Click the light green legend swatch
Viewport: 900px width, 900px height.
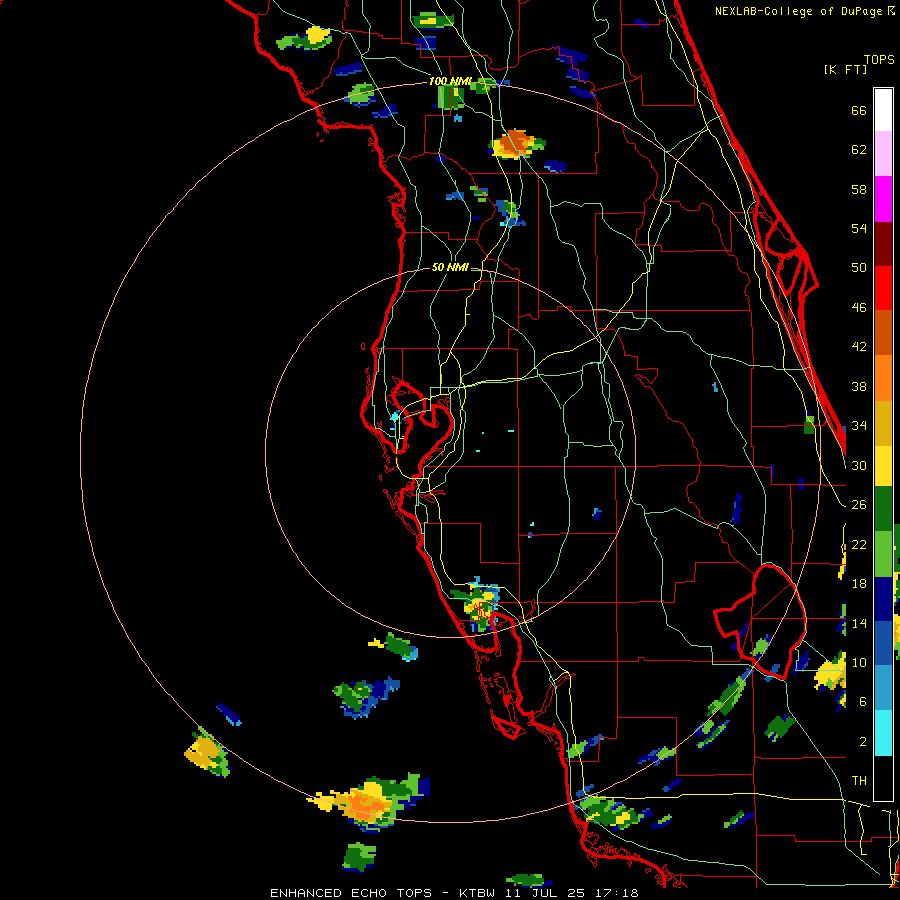tap(883, 554)
